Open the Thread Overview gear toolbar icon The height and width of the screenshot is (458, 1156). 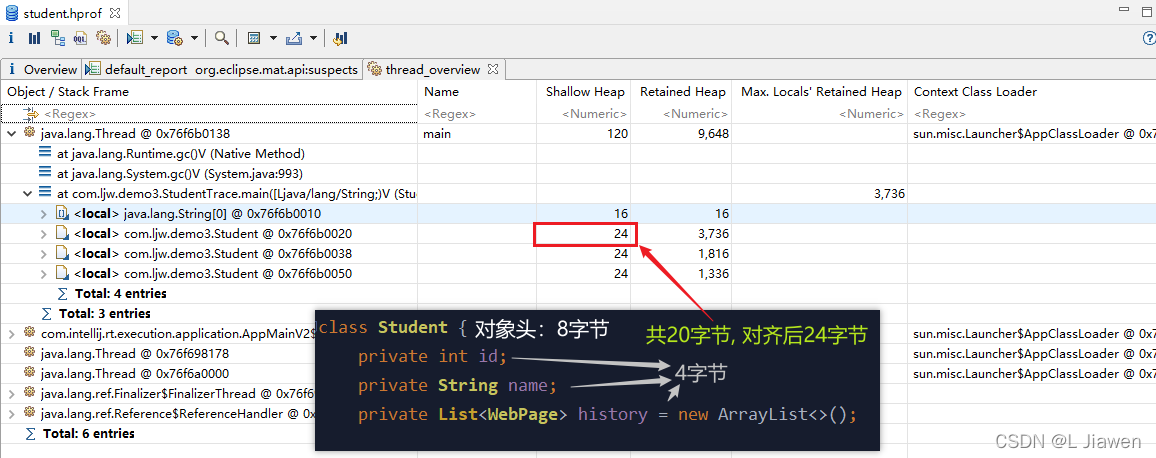pyautogui.click(x=103, y=38)
